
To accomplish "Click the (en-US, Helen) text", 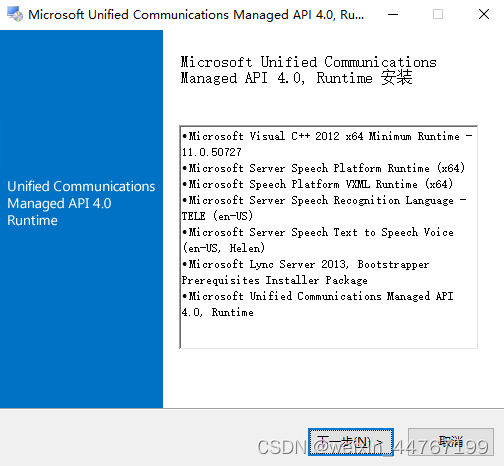I will [x=224, y=248].
